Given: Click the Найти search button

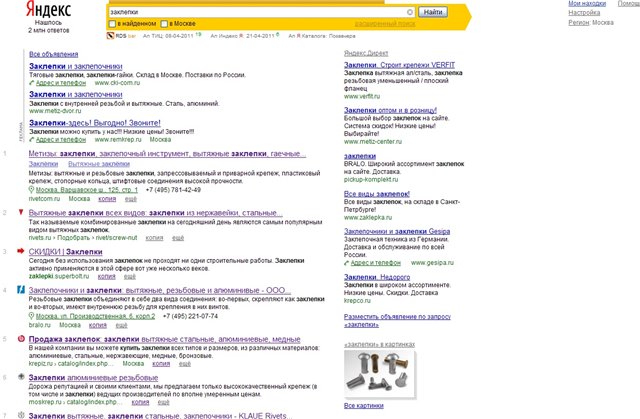Looking at the screenshot, I should pos(433,12).
